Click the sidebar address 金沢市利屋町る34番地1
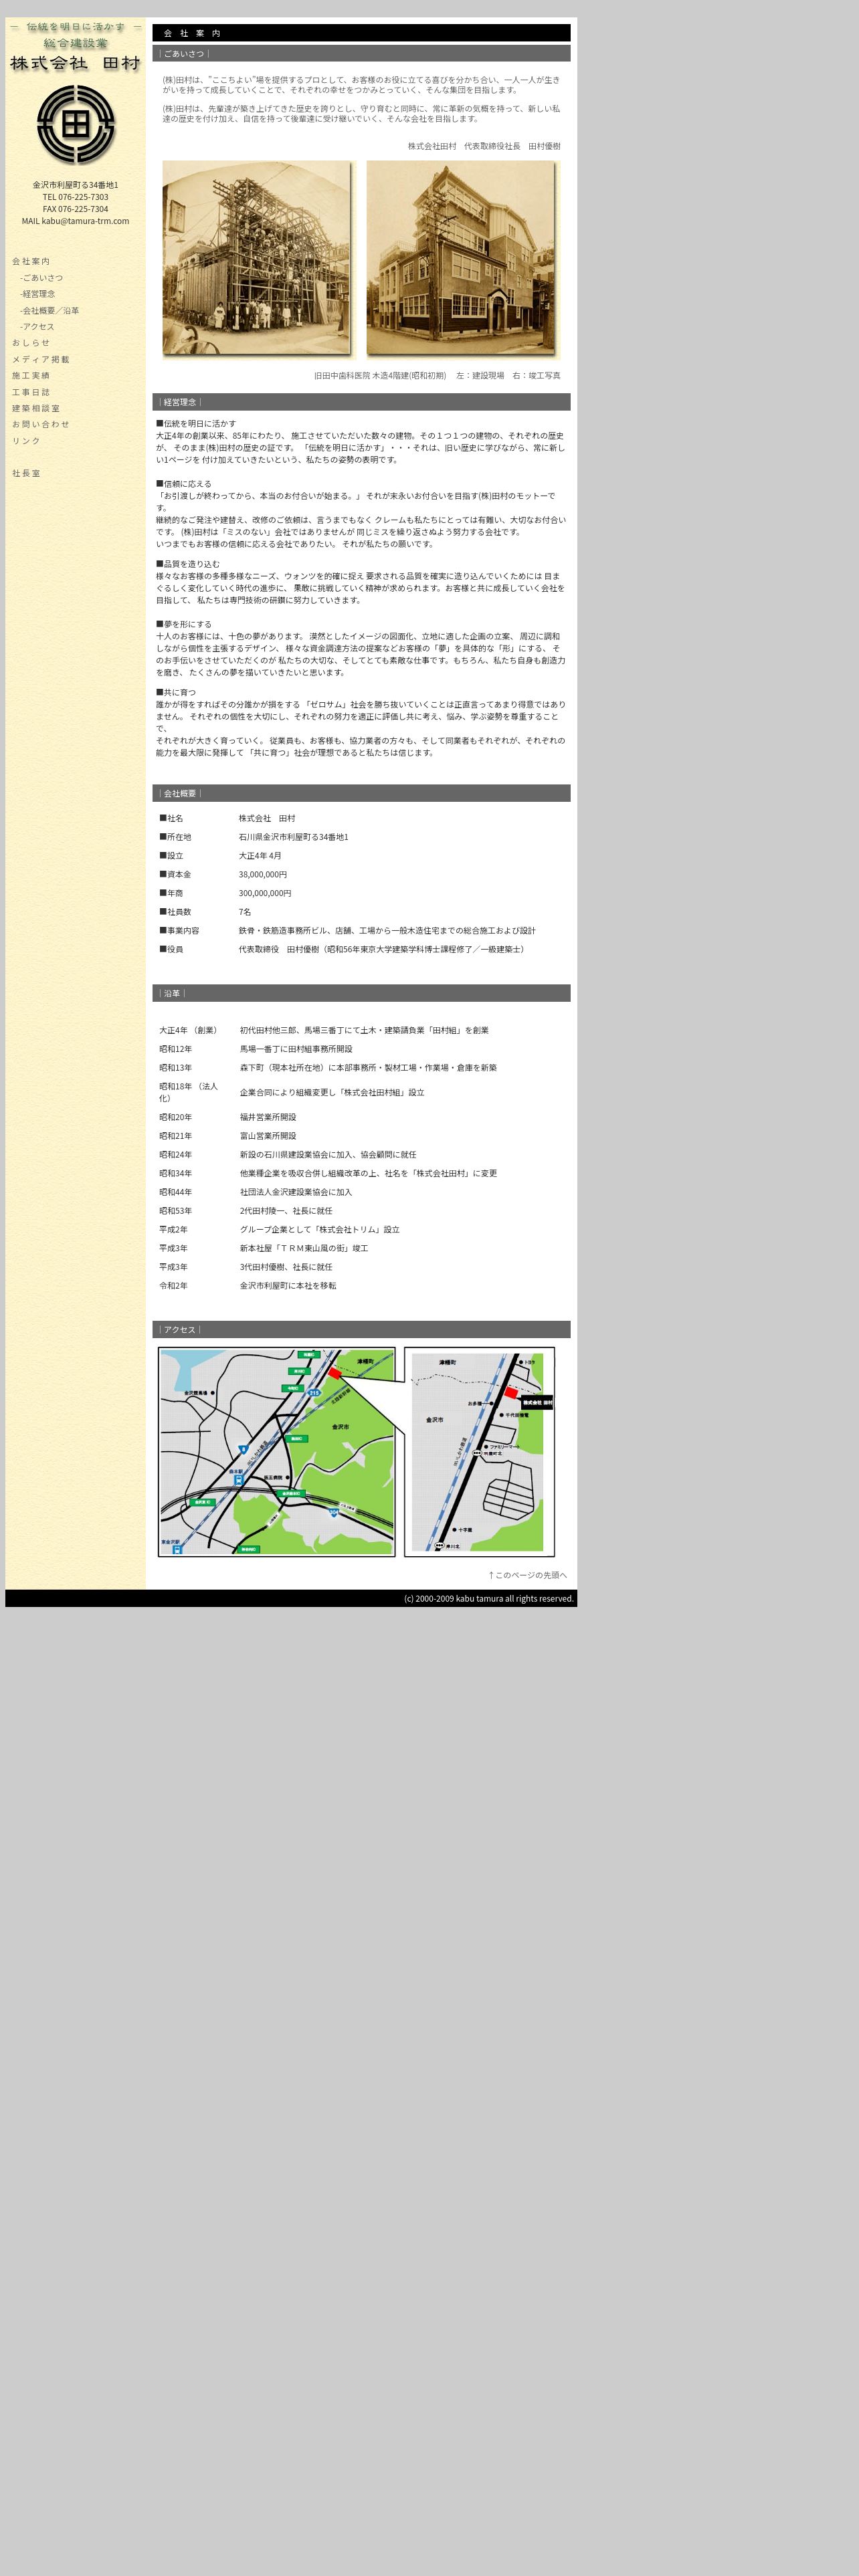Image resolution: width=859 pixels, height=2576 pixels. [x=75, y=185]
